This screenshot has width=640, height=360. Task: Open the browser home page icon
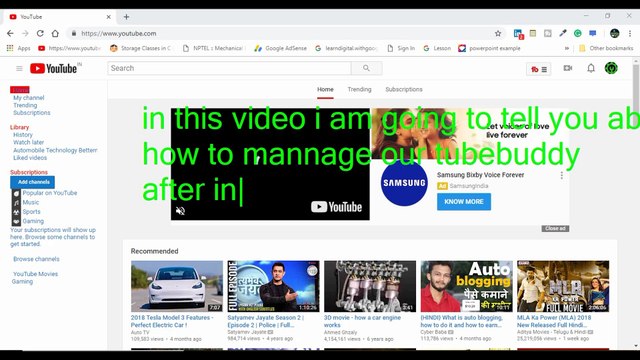pyautogui.click(x=55, y=33)
